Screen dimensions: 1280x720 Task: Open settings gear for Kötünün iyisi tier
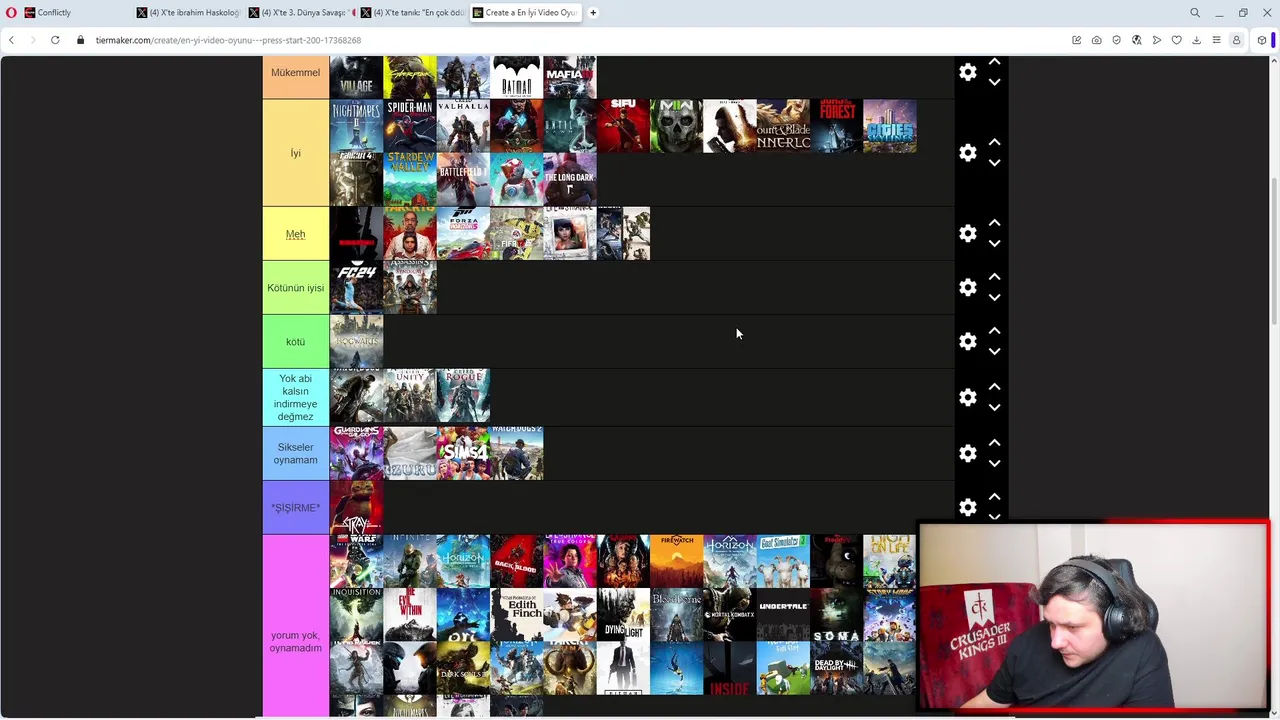967,287
